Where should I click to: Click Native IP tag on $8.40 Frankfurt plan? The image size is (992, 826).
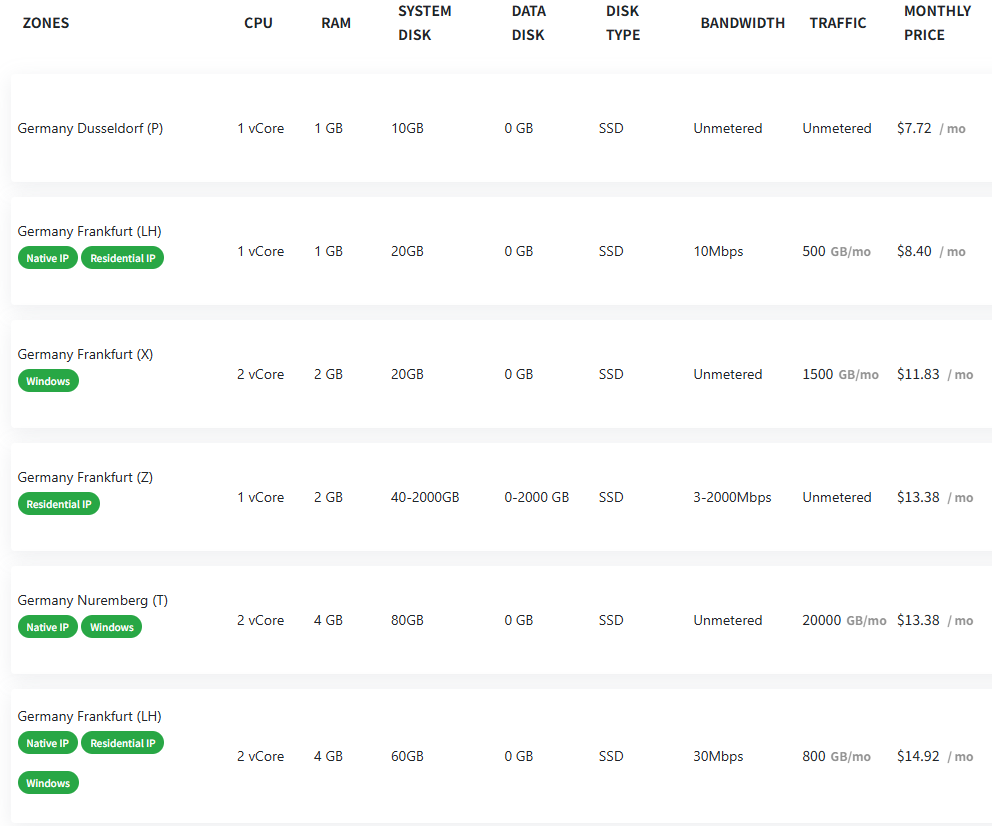tap(47, 258)
